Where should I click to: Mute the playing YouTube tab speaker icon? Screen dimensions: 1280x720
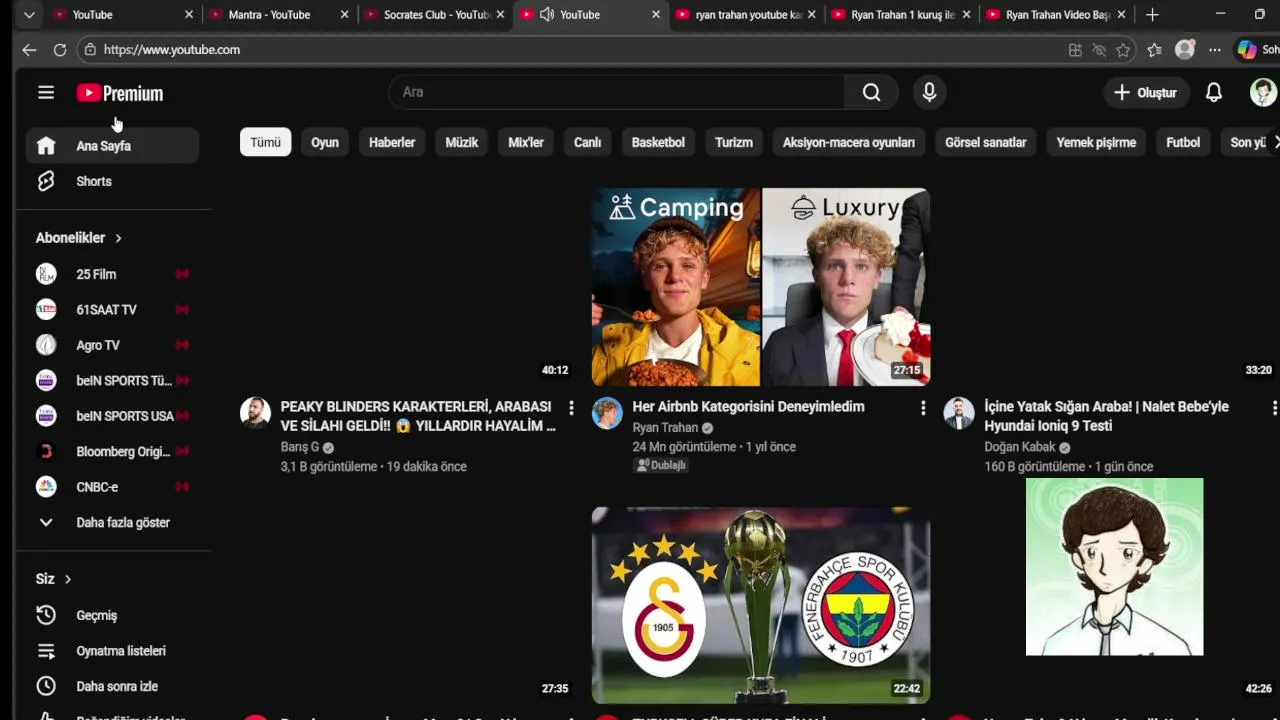click(547, 15)
